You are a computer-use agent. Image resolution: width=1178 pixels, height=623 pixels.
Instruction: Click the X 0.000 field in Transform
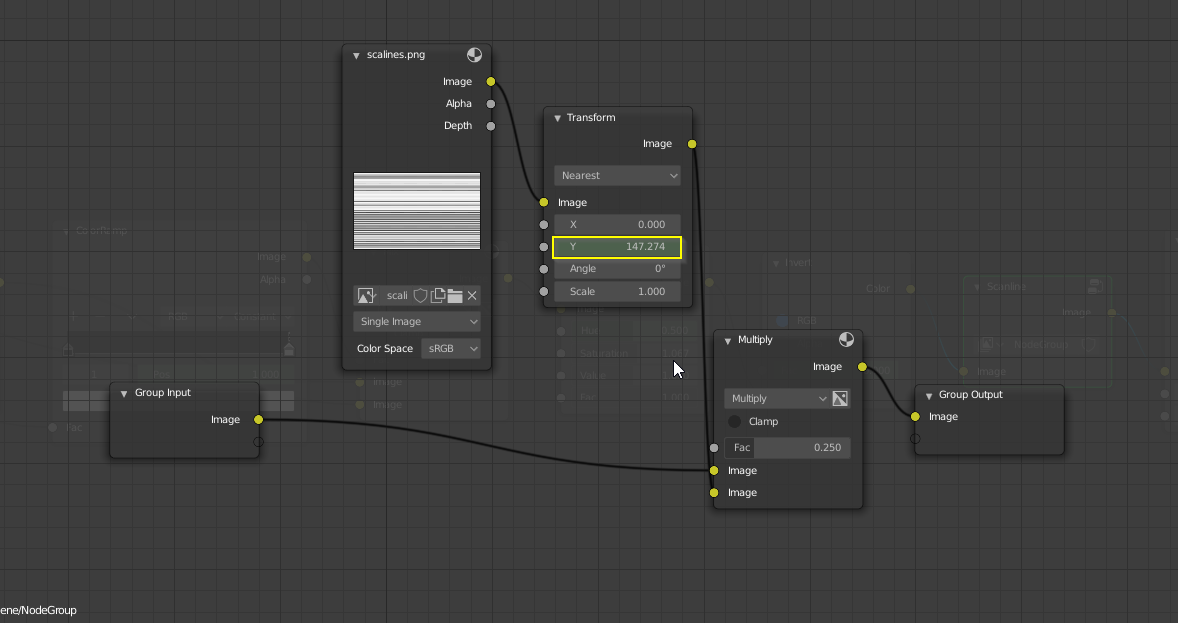[618, 224]
